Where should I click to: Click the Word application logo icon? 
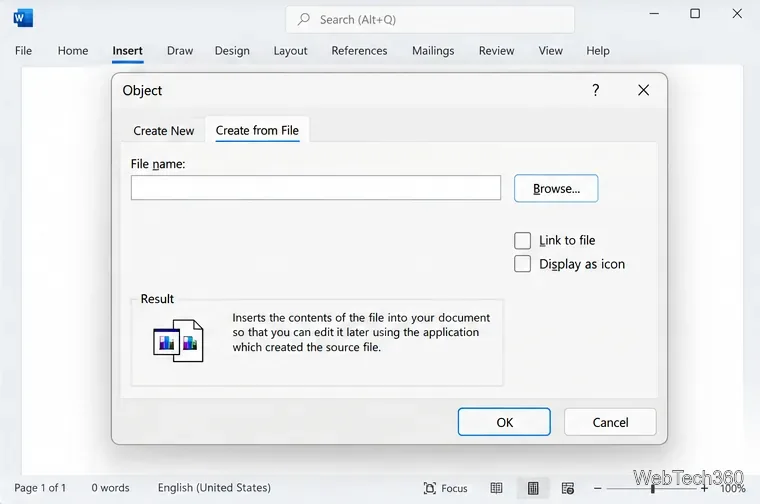[23, 18]
